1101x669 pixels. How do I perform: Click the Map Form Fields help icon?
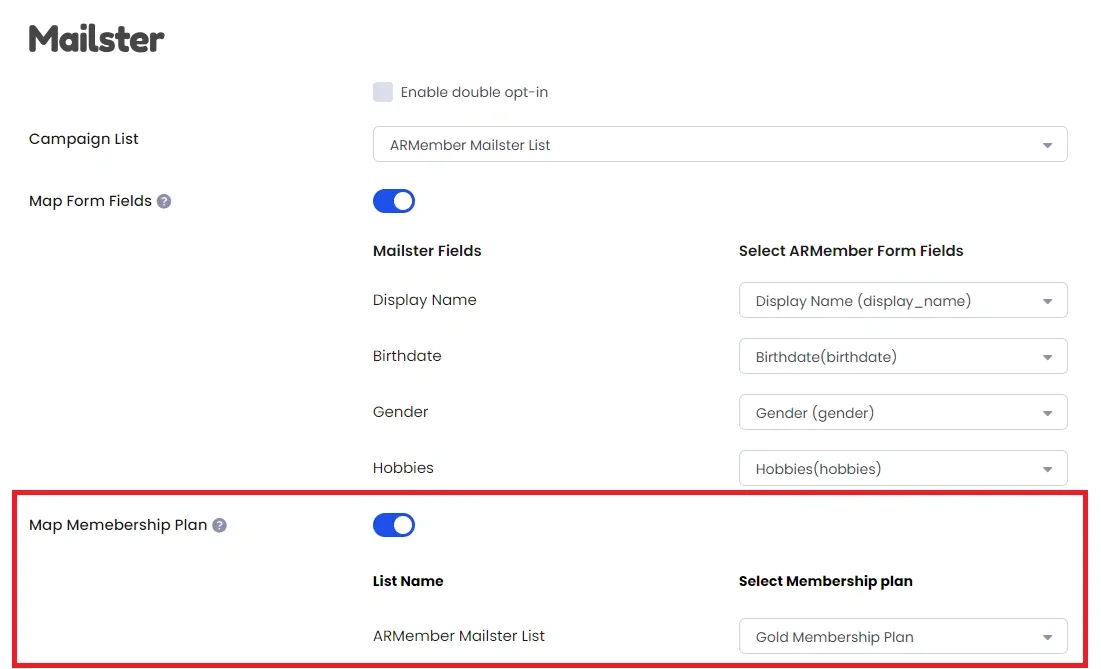click(164, 201)
